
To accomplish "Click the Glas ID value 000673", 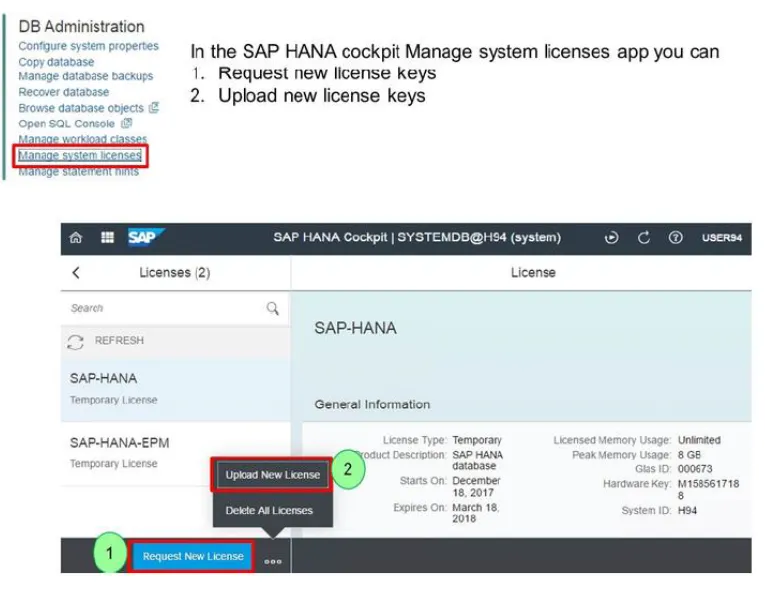I will coord(695,469).
